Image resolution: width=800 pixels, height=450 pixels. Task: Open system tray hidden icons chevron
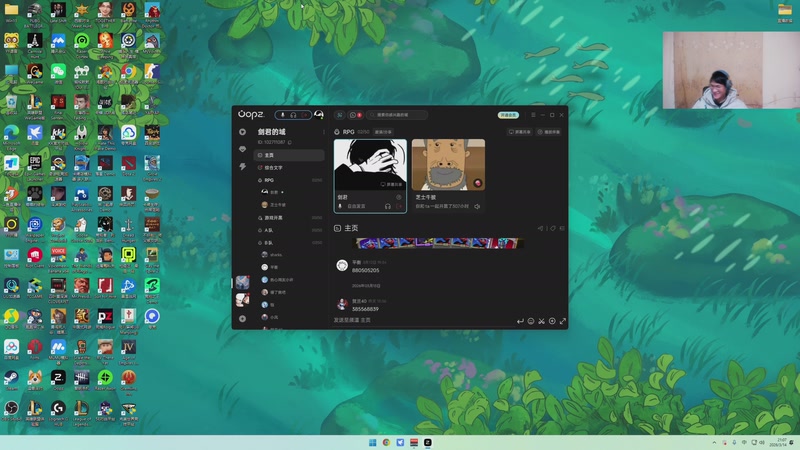pyautogui.click(x=714, y=442)
